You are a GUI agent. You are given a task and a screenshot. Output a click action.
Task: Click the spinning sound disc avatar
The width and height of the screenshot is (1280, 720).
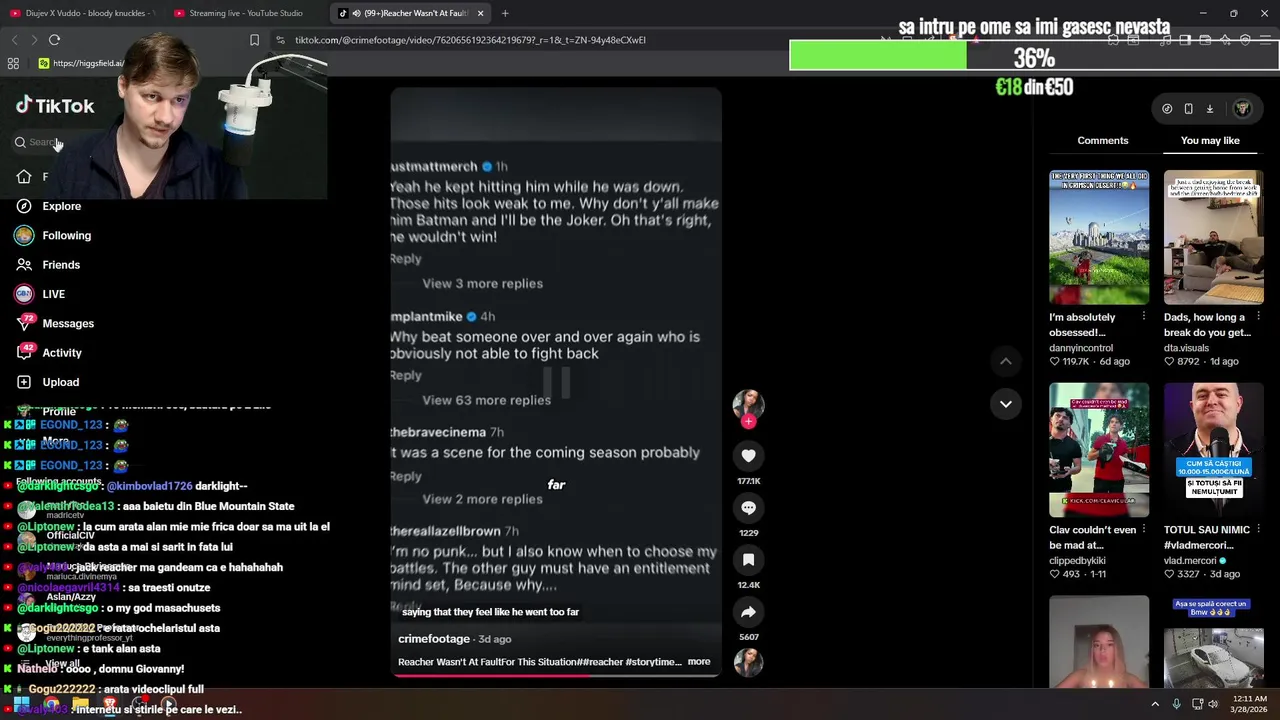click(x=748, y=662)
